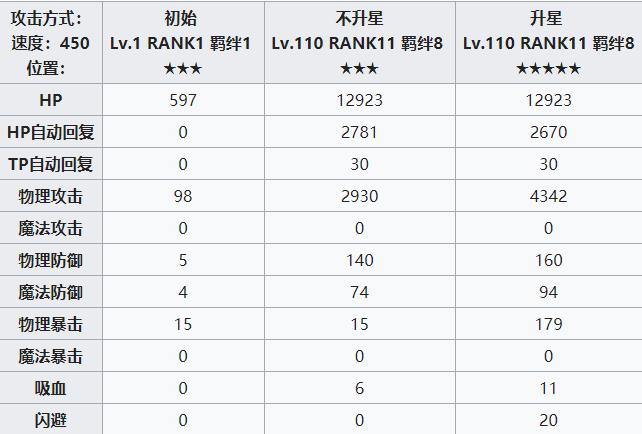Select the 升星 five-star column header
Viewport: 642px width, 434px height.
(549, 43)
